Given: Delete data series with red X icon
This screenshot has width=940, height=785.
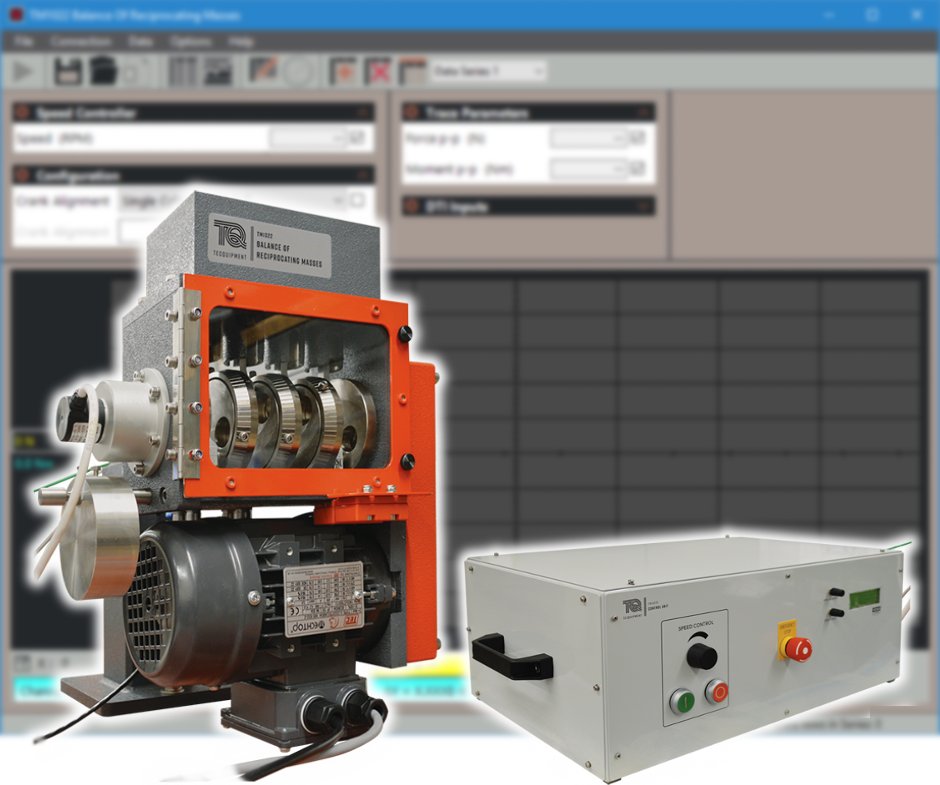Looking at the screenshot, I should [378, 71].
